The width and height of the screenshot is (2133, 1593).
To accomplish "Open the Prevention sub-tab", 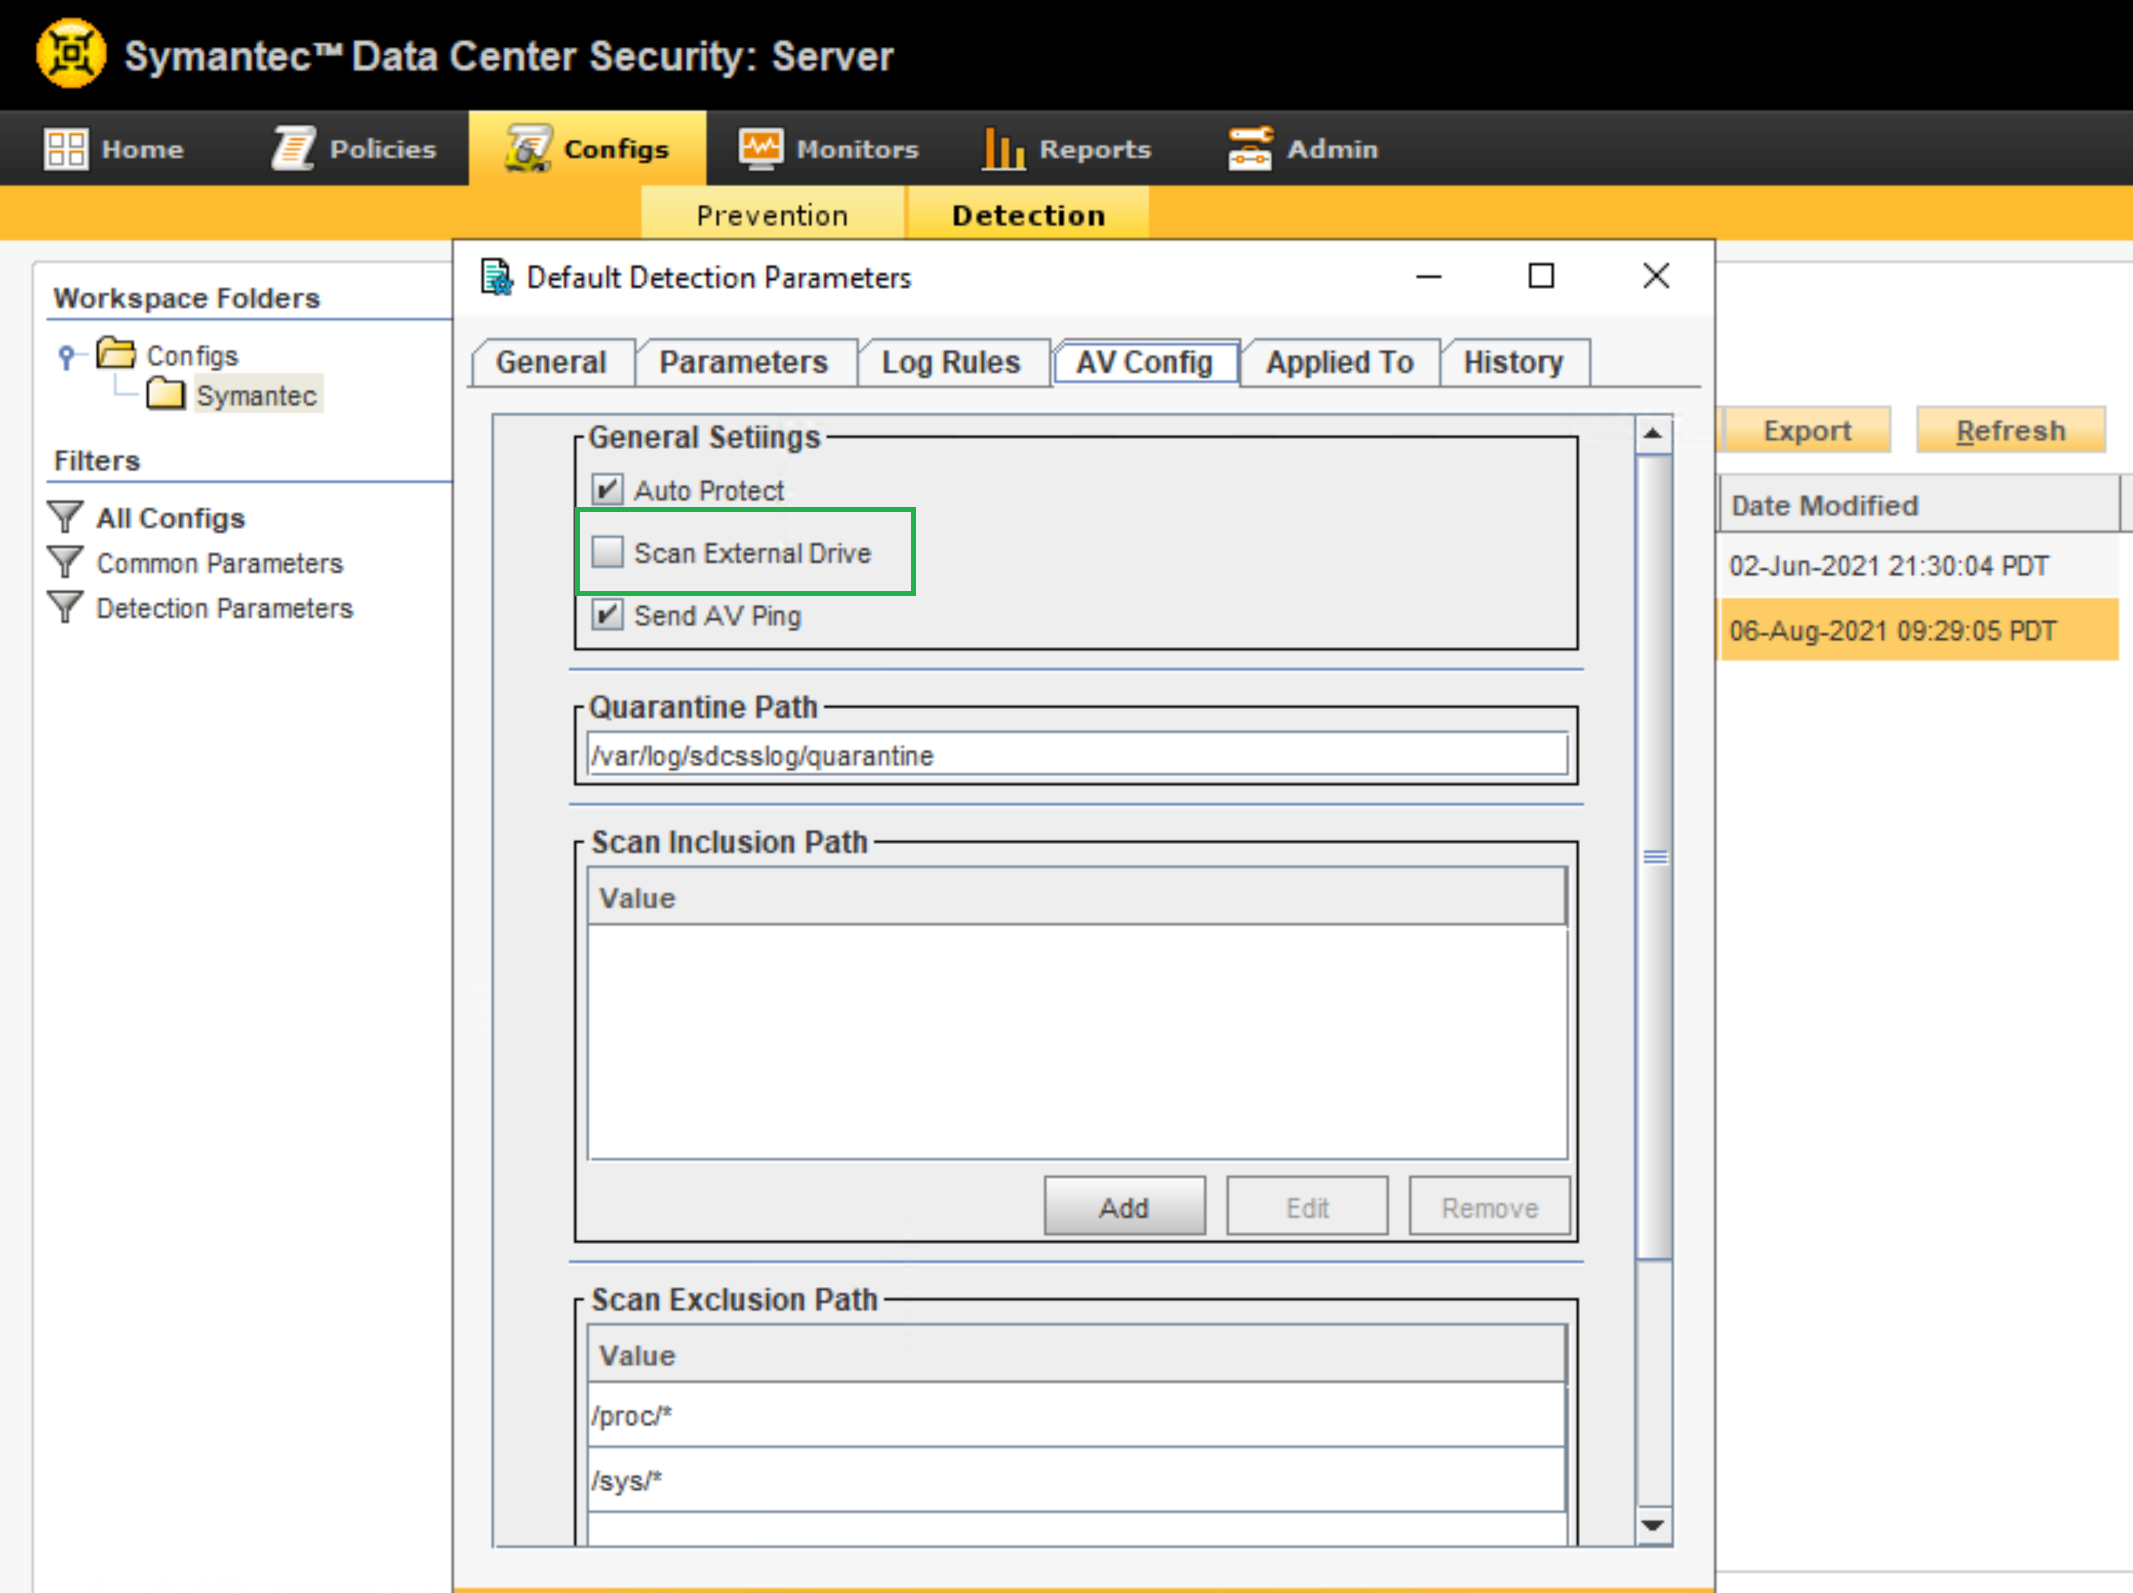I will (772, 215).
